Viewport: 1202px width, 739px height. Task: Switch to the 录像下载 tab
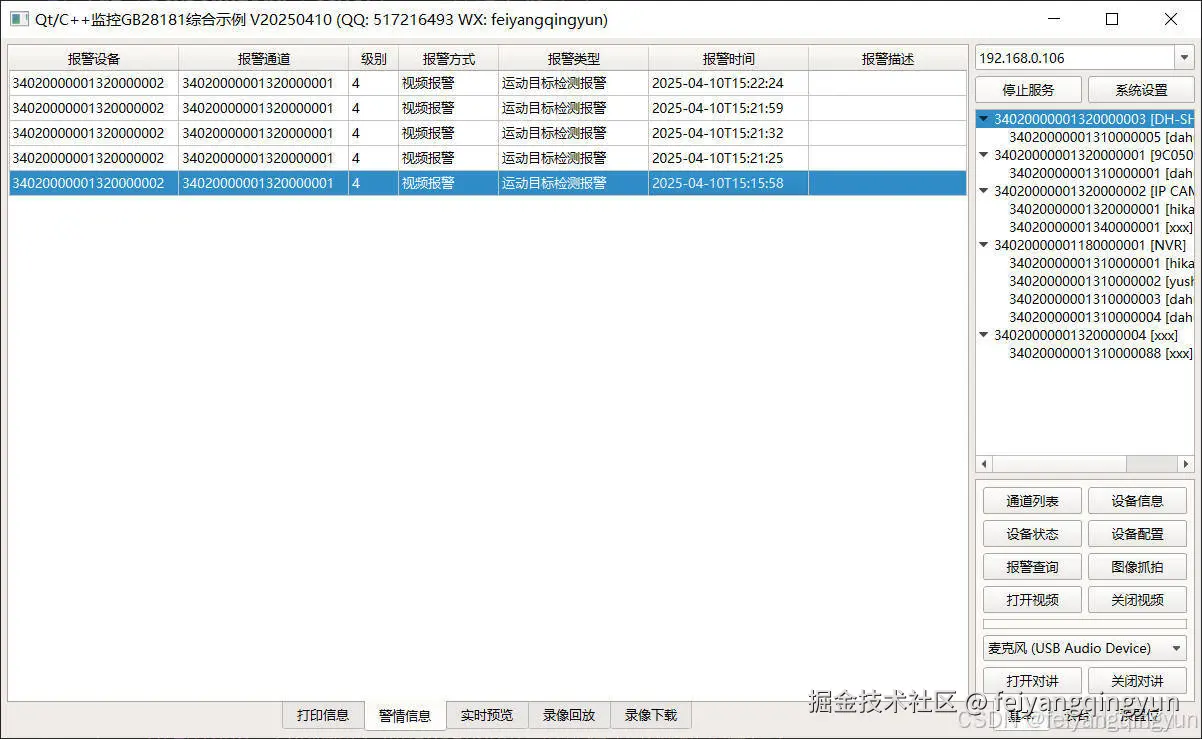651,715
